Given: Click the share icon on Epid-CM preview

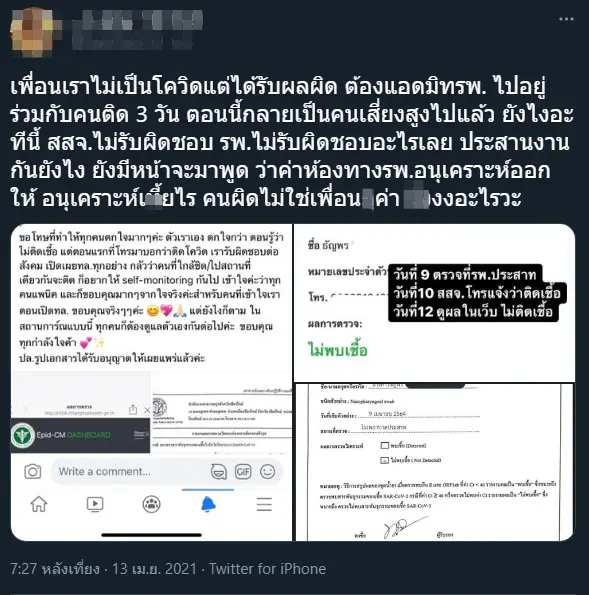Looking at the screenshot, I should coord(133,410).
